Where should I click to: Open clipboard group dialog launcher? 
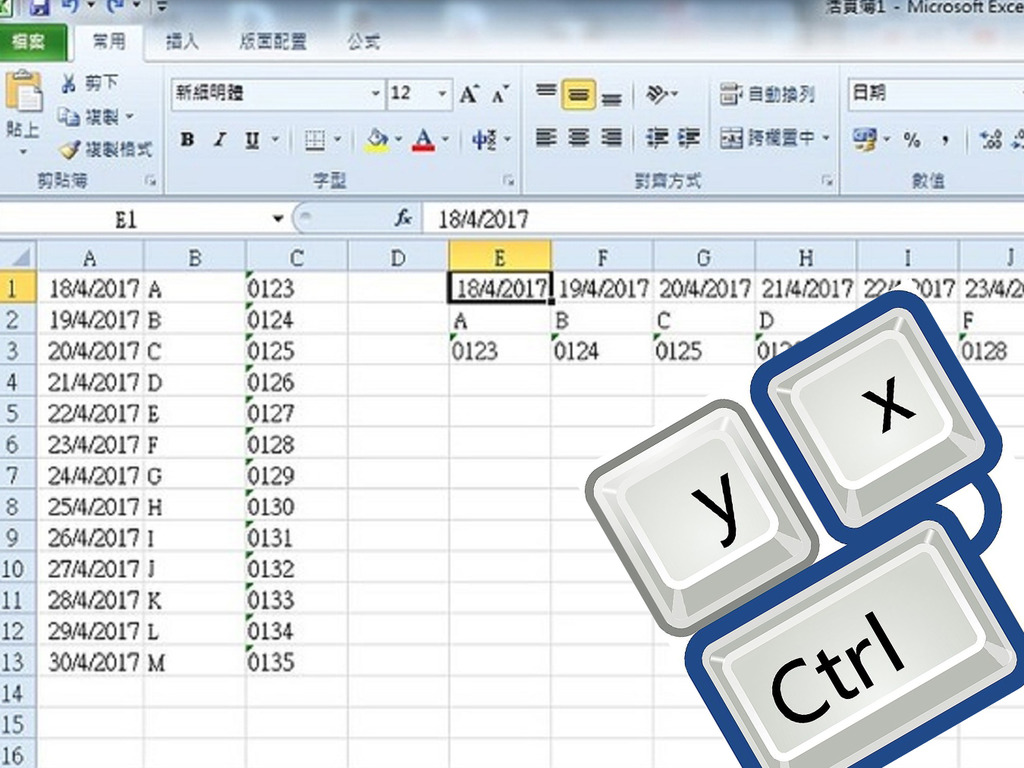click(151, 181)
